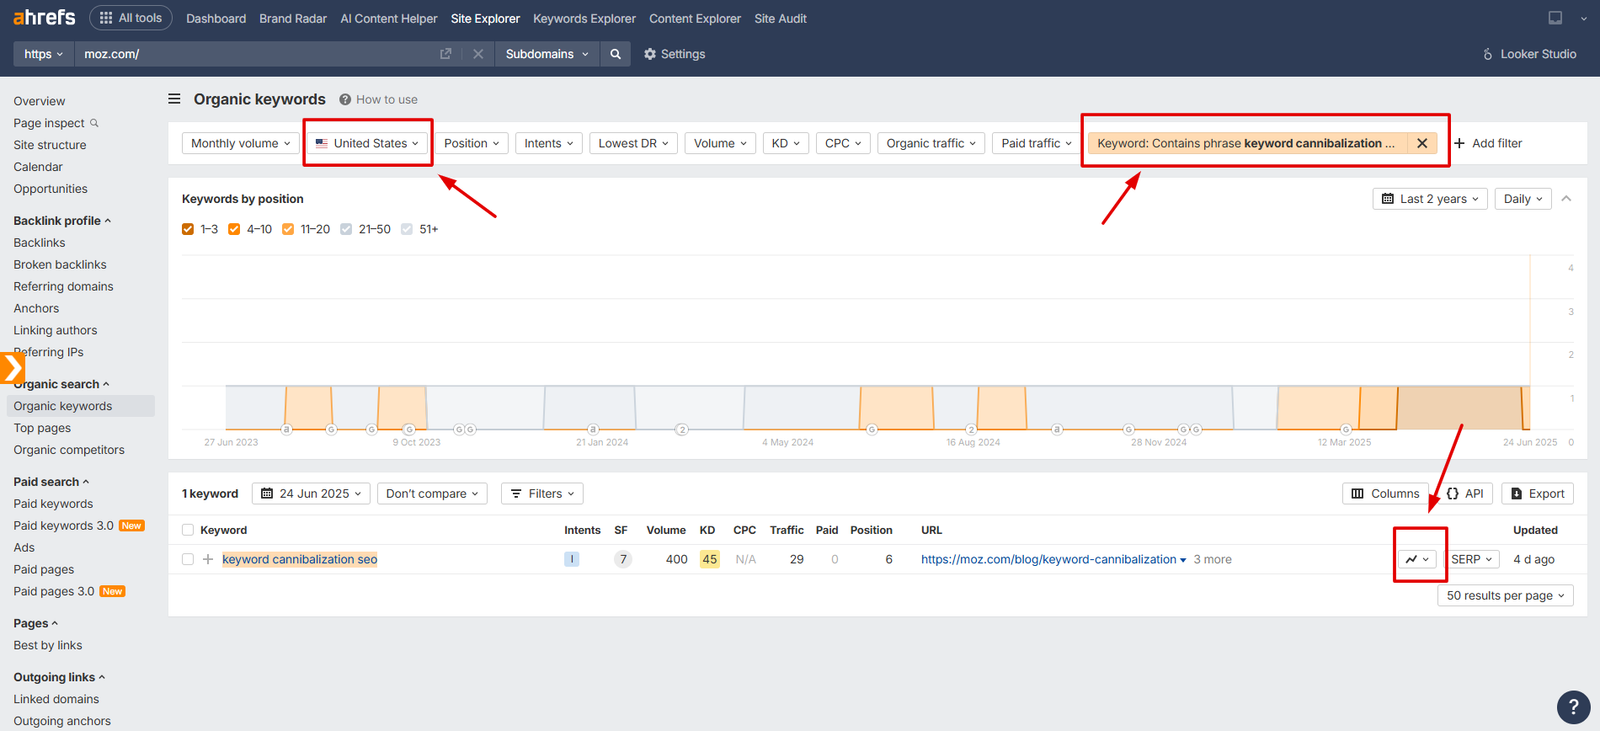This screenshot has height=731, width=1600.
Task: Open Intents filter dropdown
Action: pyautogui.click(x=549, y=143)
